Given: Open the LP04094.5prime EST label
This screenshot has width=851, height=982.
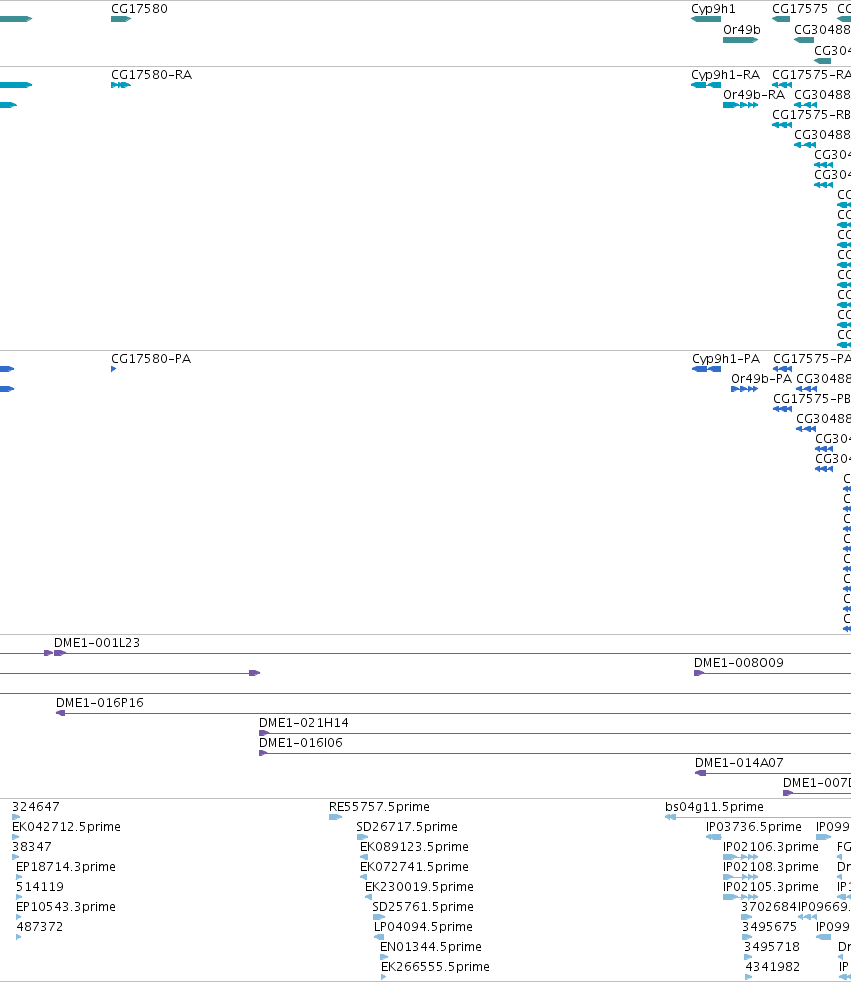Looking at the screenshot, I should coord(423,927).
